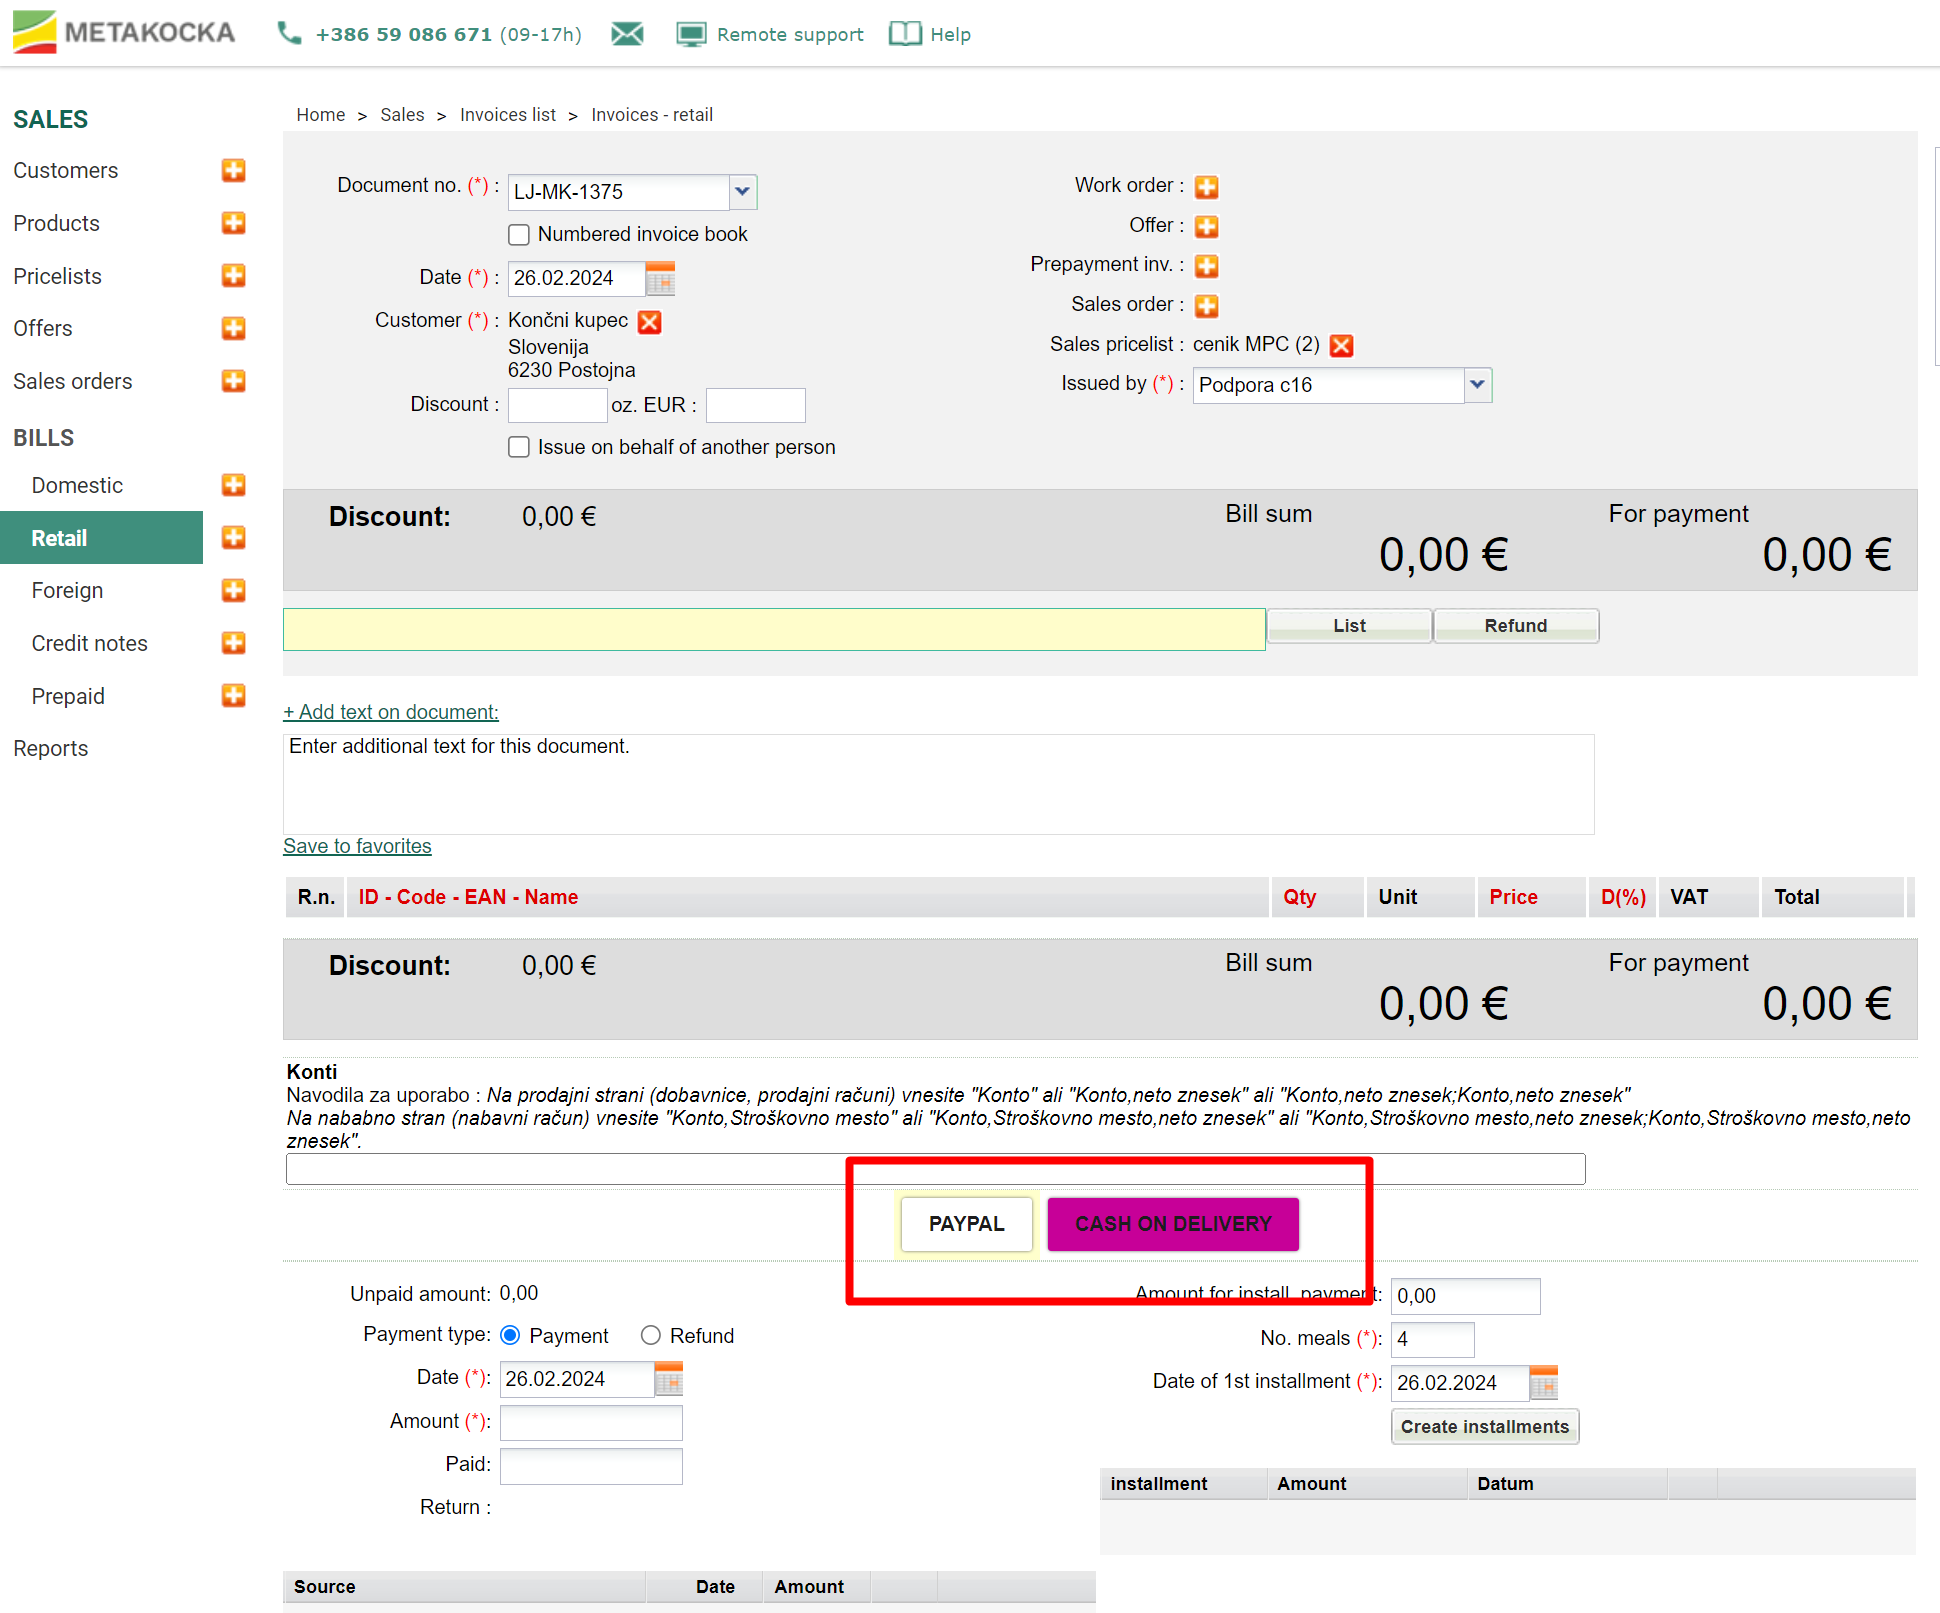The image size is (1940, 1613).
Task: Open Credit notes in the sidebar
Action: click(x=89, y=644)
